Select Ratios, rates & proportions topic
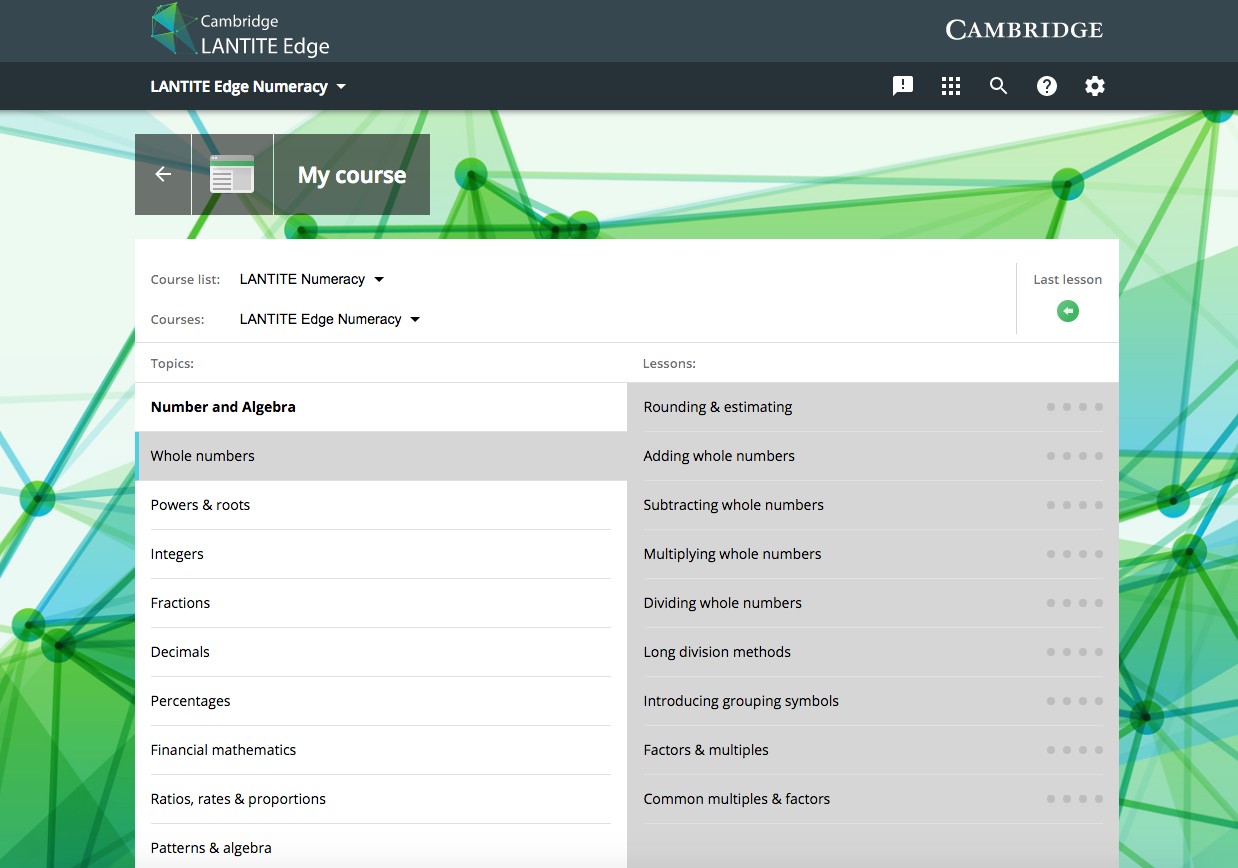Screen dimensions: 1238x868 click(x=381, y=799)
